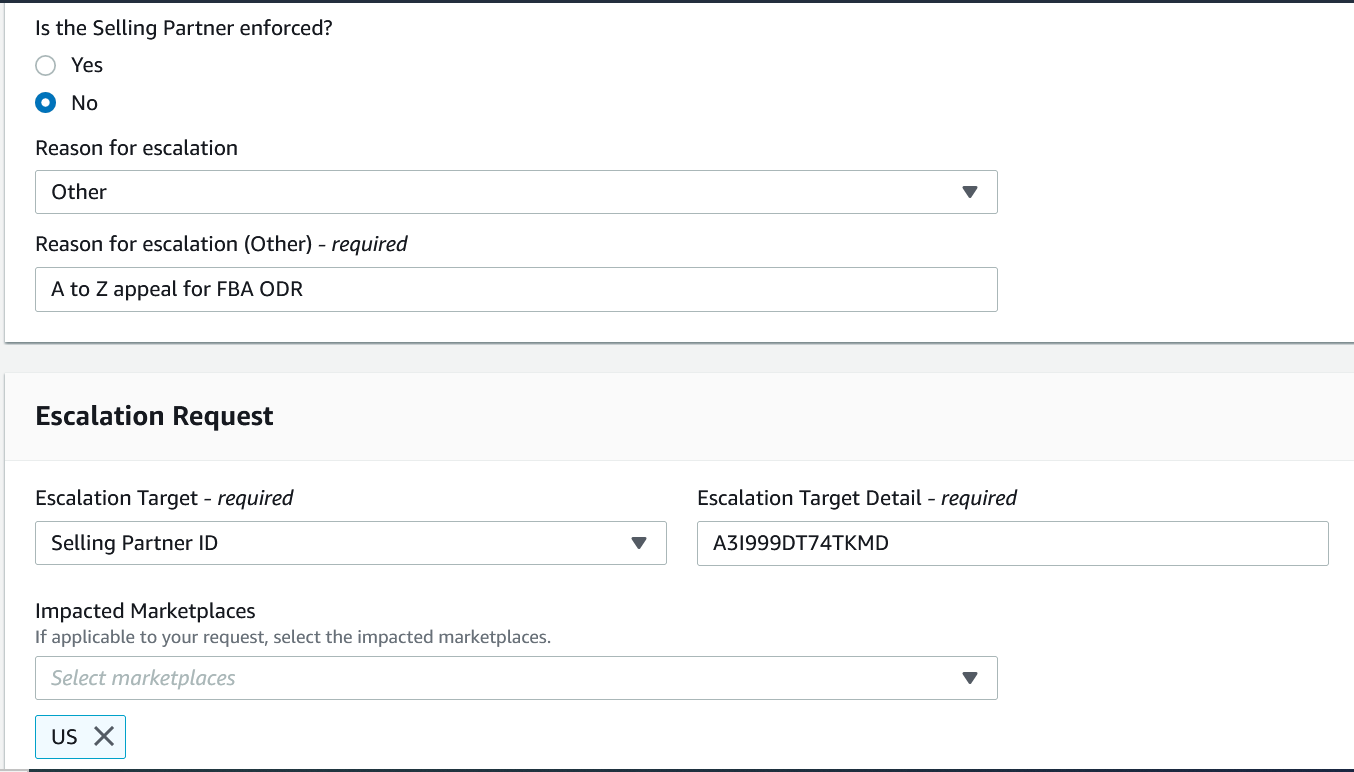Click the "US" text in marketplace tag
The image size is (1354, 772).
coord(64,737)
